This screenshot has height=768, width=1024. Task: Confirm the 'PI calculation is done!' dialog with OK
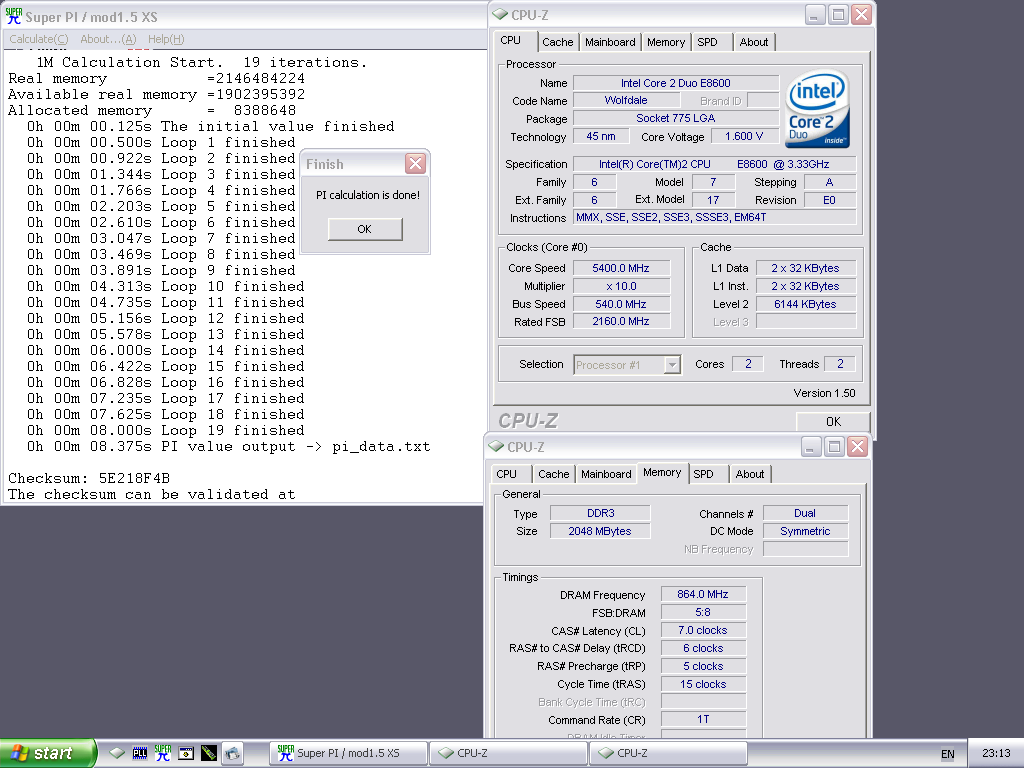click(364, 229)
